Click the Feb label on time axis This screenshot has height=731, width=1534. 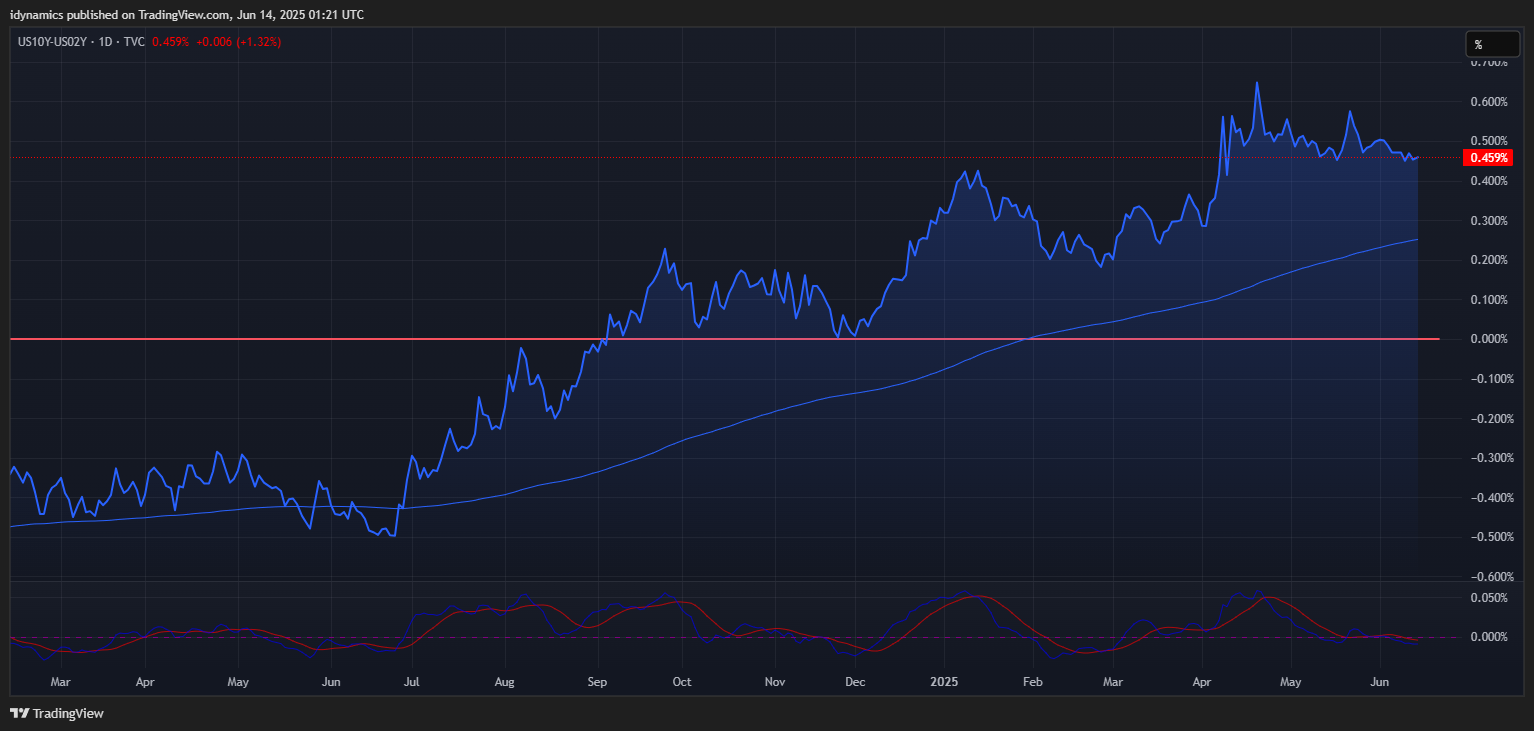tap(1033, 682)
